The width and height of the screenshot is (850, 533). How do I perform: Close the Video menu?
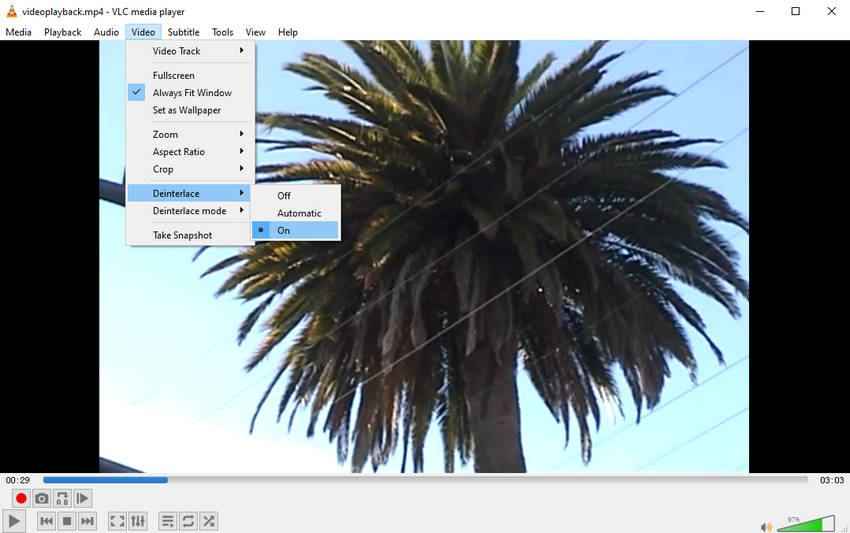point(143,32)
